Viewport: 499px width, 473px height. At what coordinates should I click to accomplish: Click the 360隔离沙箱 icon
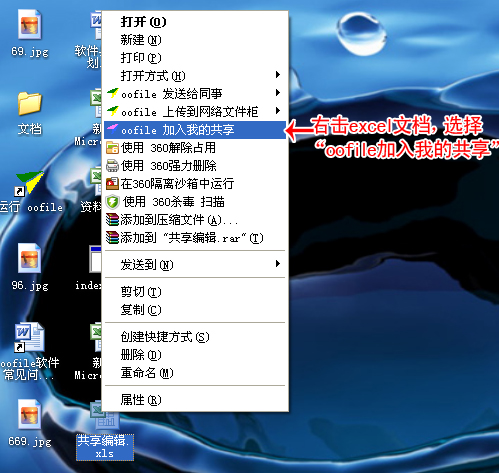pos(112,184)
